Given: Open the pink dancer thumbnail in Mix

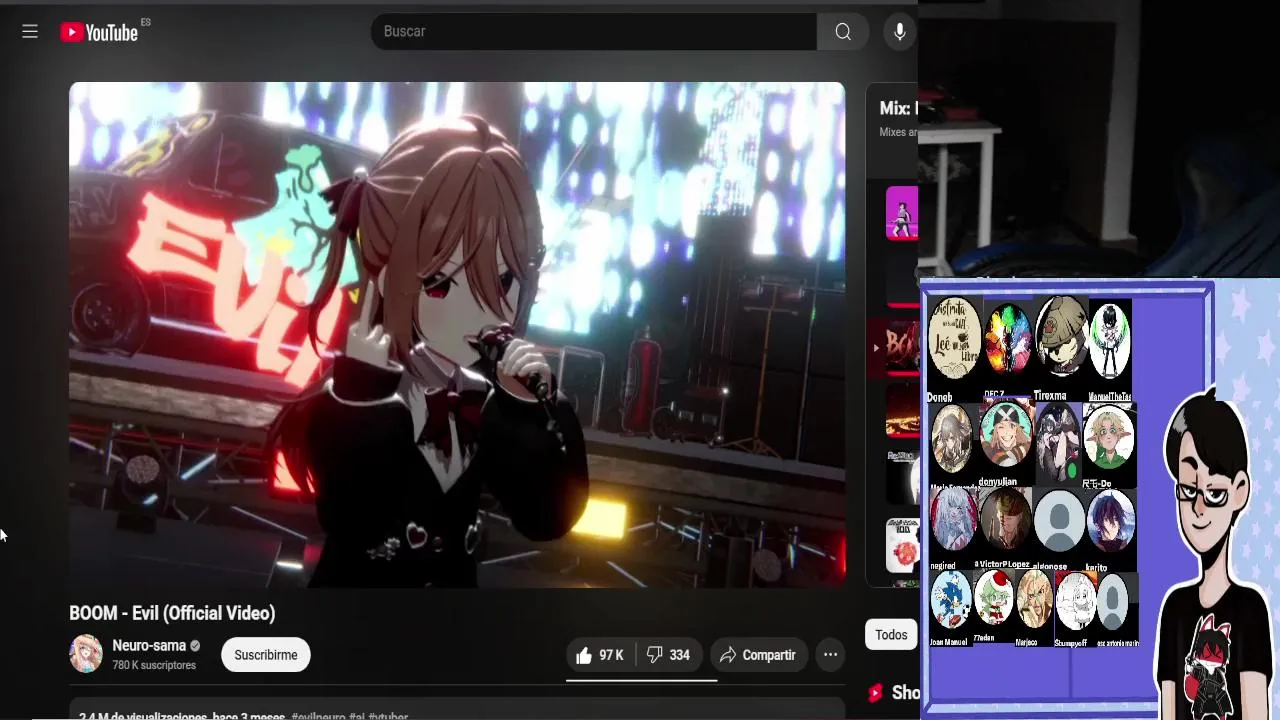Looking at the screenshot, I should pyautogui.click(x=902, y=213).
